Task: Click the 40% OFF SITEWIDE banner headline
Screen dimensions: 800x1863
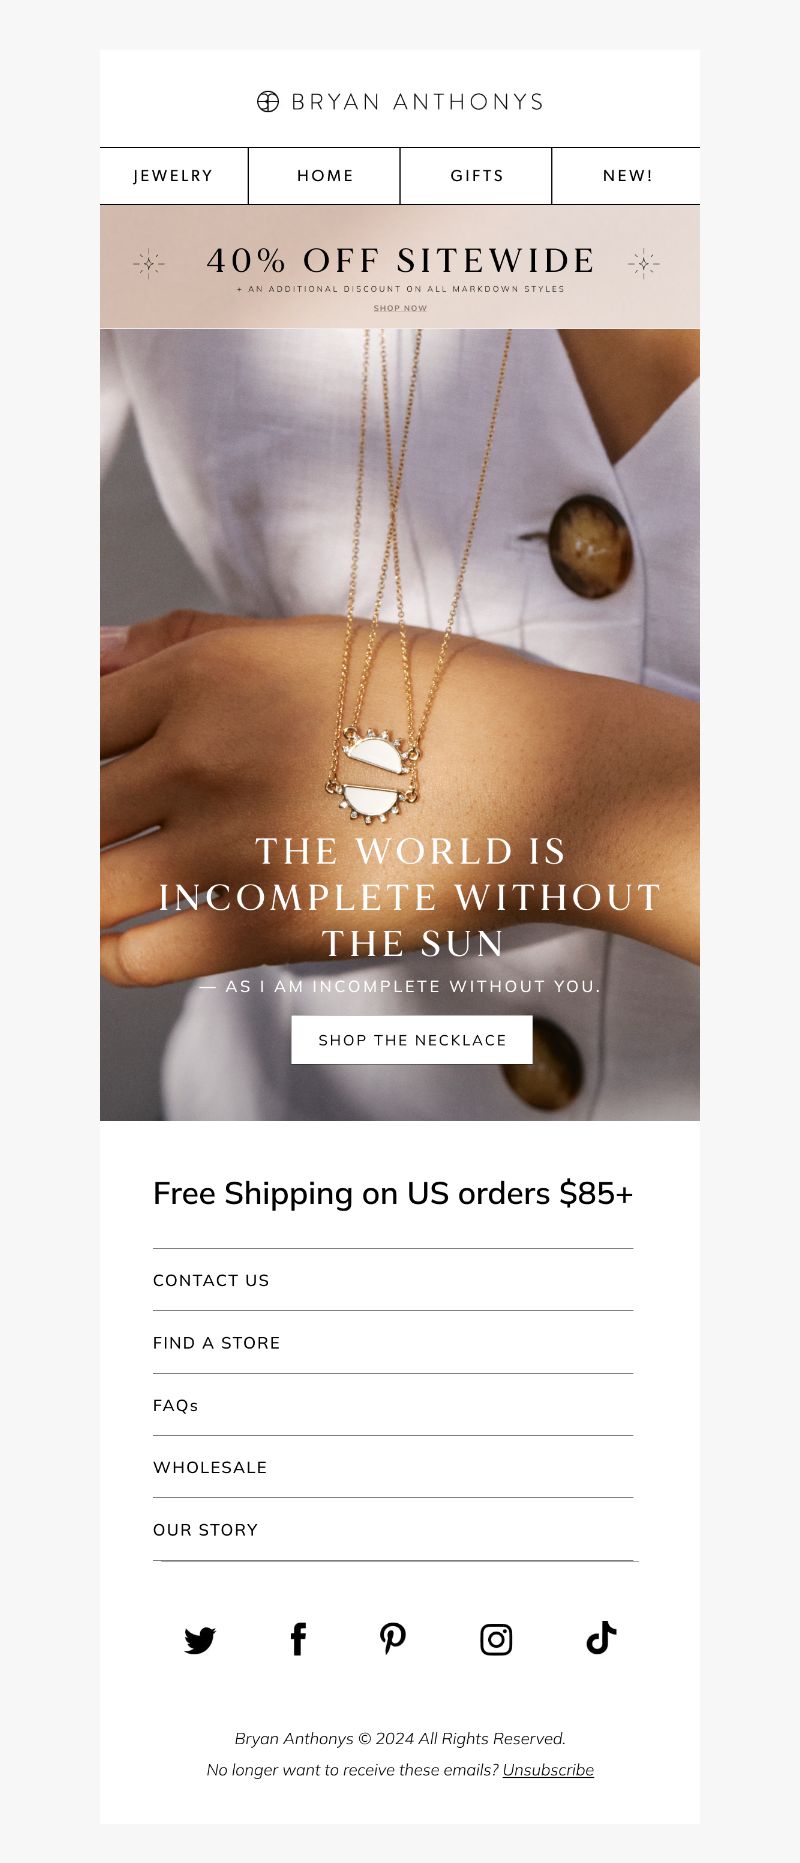Action: coord(400,261)
